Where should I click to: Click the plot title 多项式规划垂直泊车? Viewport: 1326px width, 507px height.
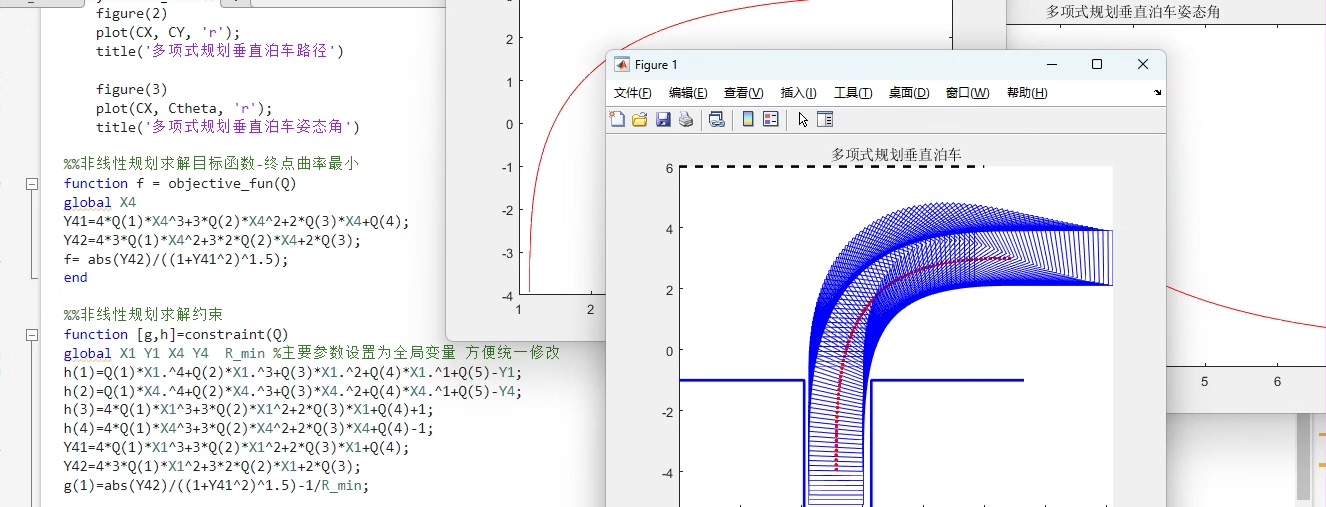click(896, 155)
